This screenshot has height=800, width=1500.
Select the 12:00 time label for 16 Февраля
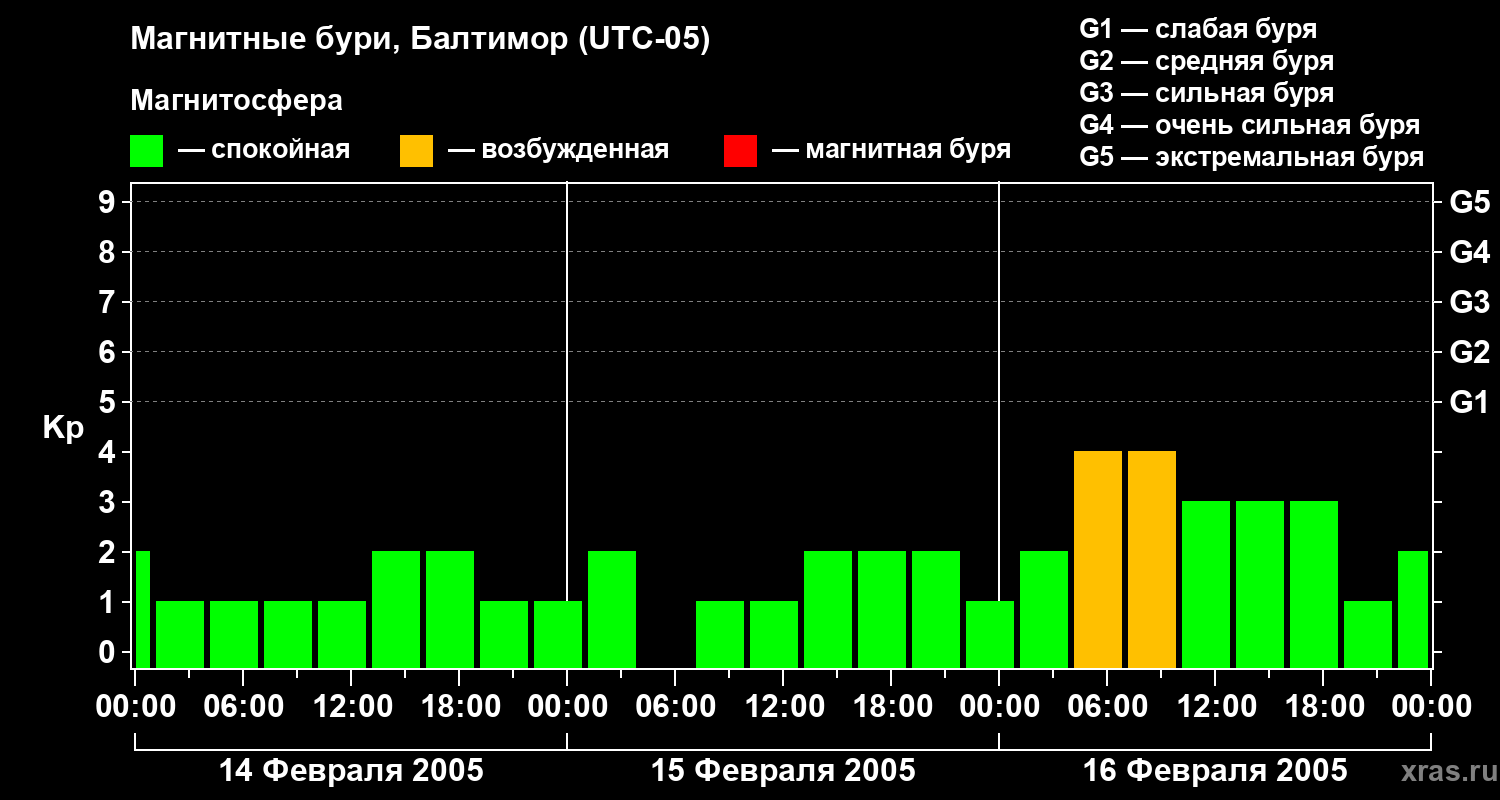[1215, 706]
